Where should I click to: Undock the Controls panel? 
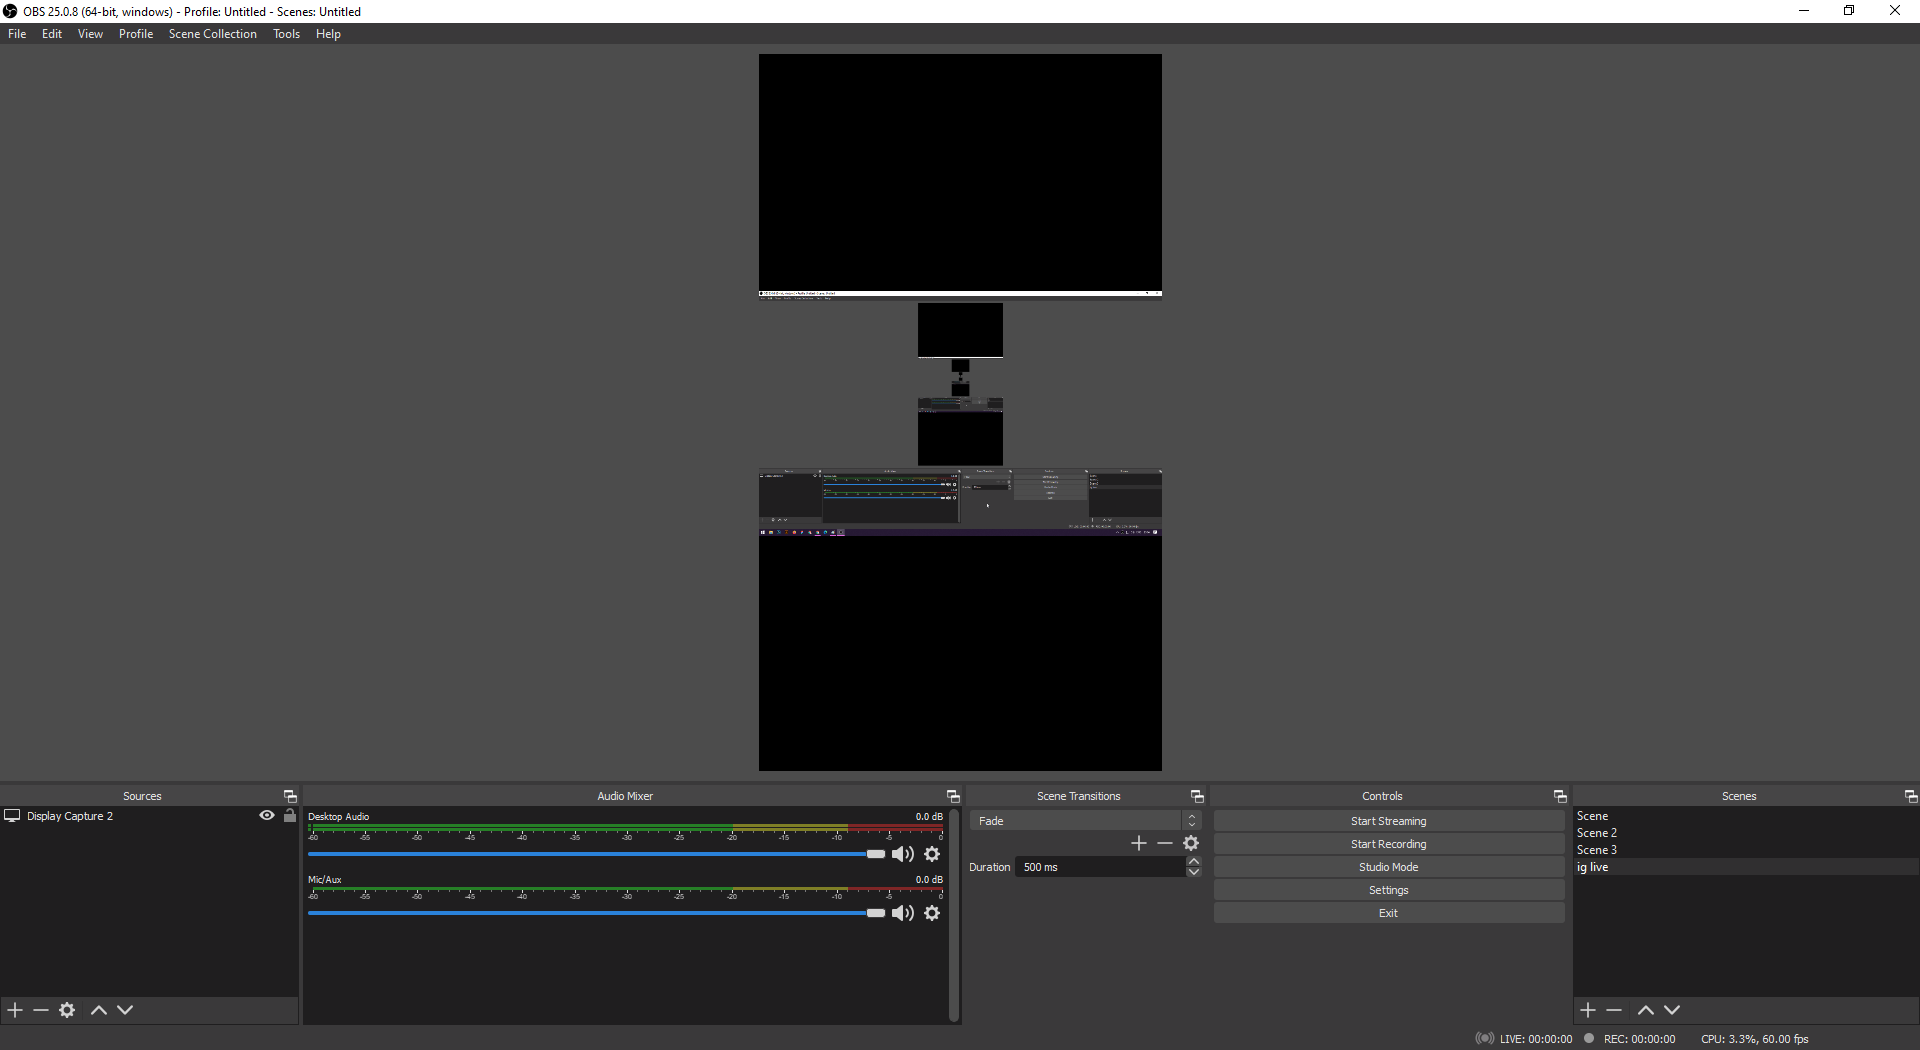(x=1560, y=796)
